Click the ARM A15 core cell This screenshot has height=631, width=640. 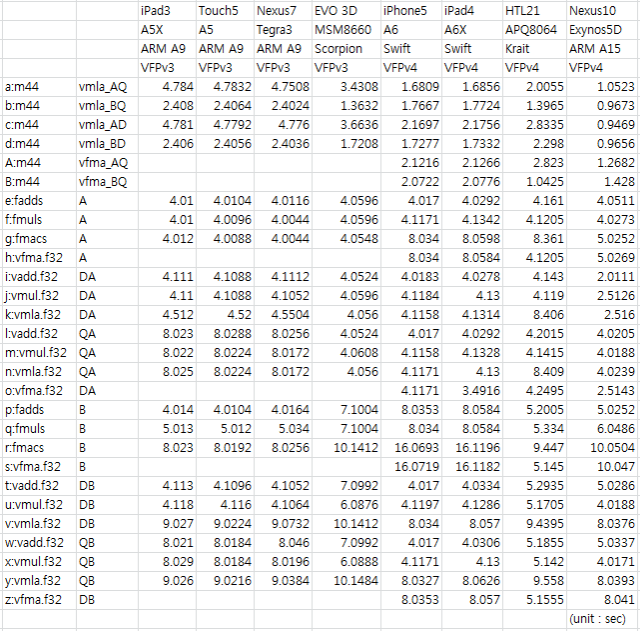pyautogui.click(x=602, y=49)
